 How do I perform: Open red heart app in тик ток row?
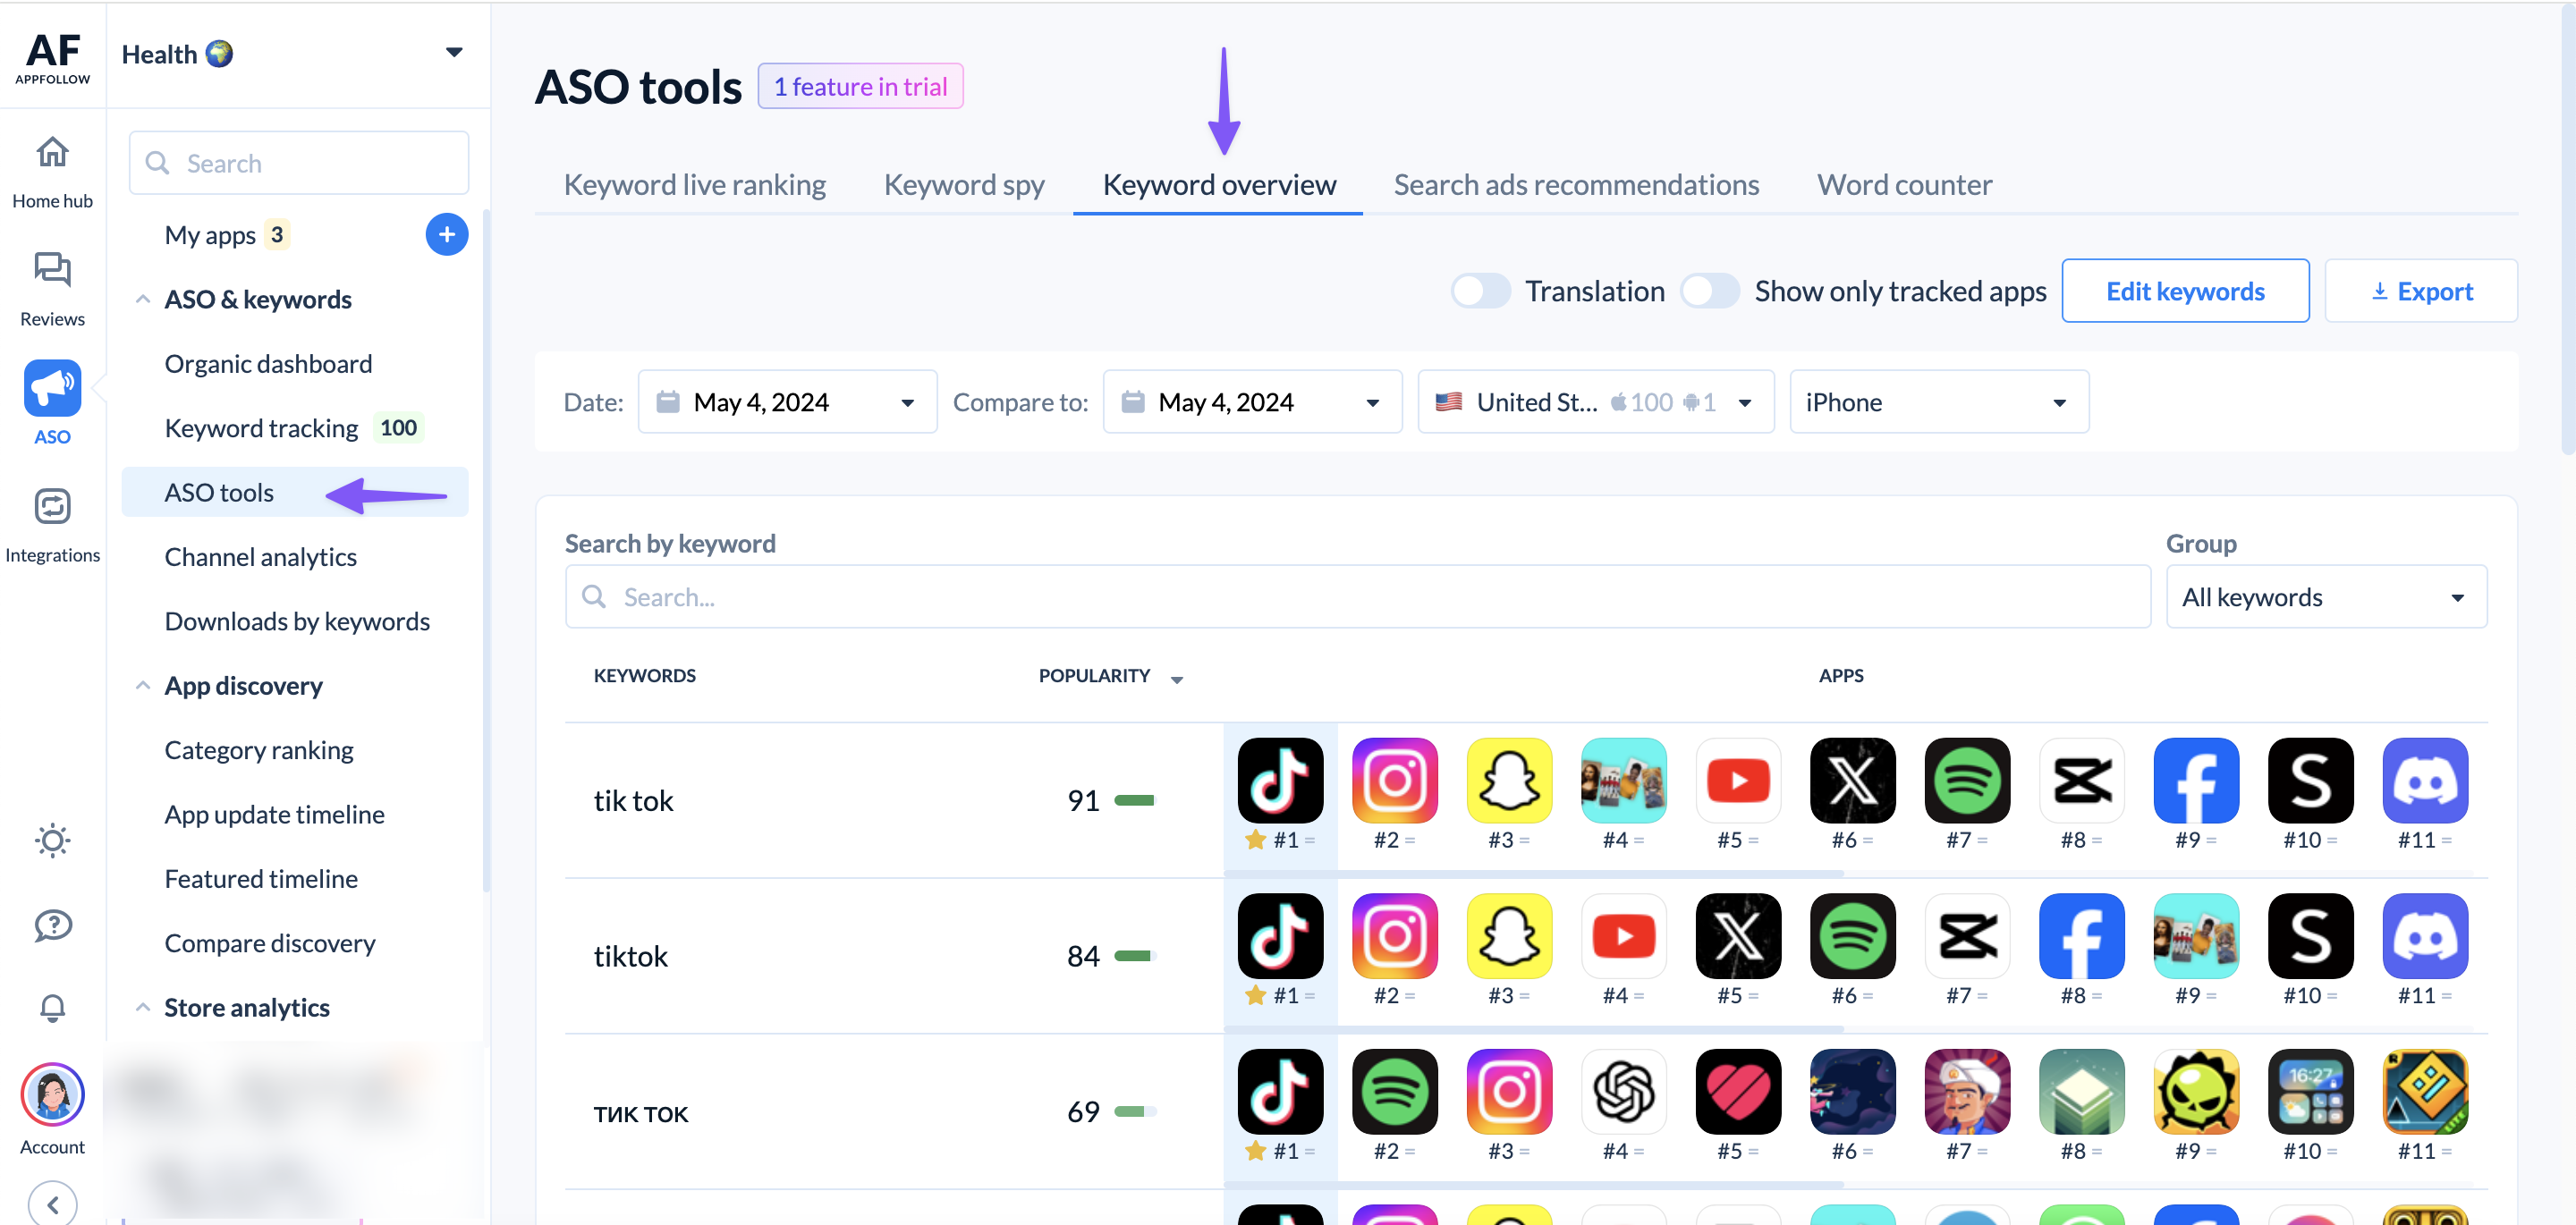pyautogui.click(x=1738, y=1091)
